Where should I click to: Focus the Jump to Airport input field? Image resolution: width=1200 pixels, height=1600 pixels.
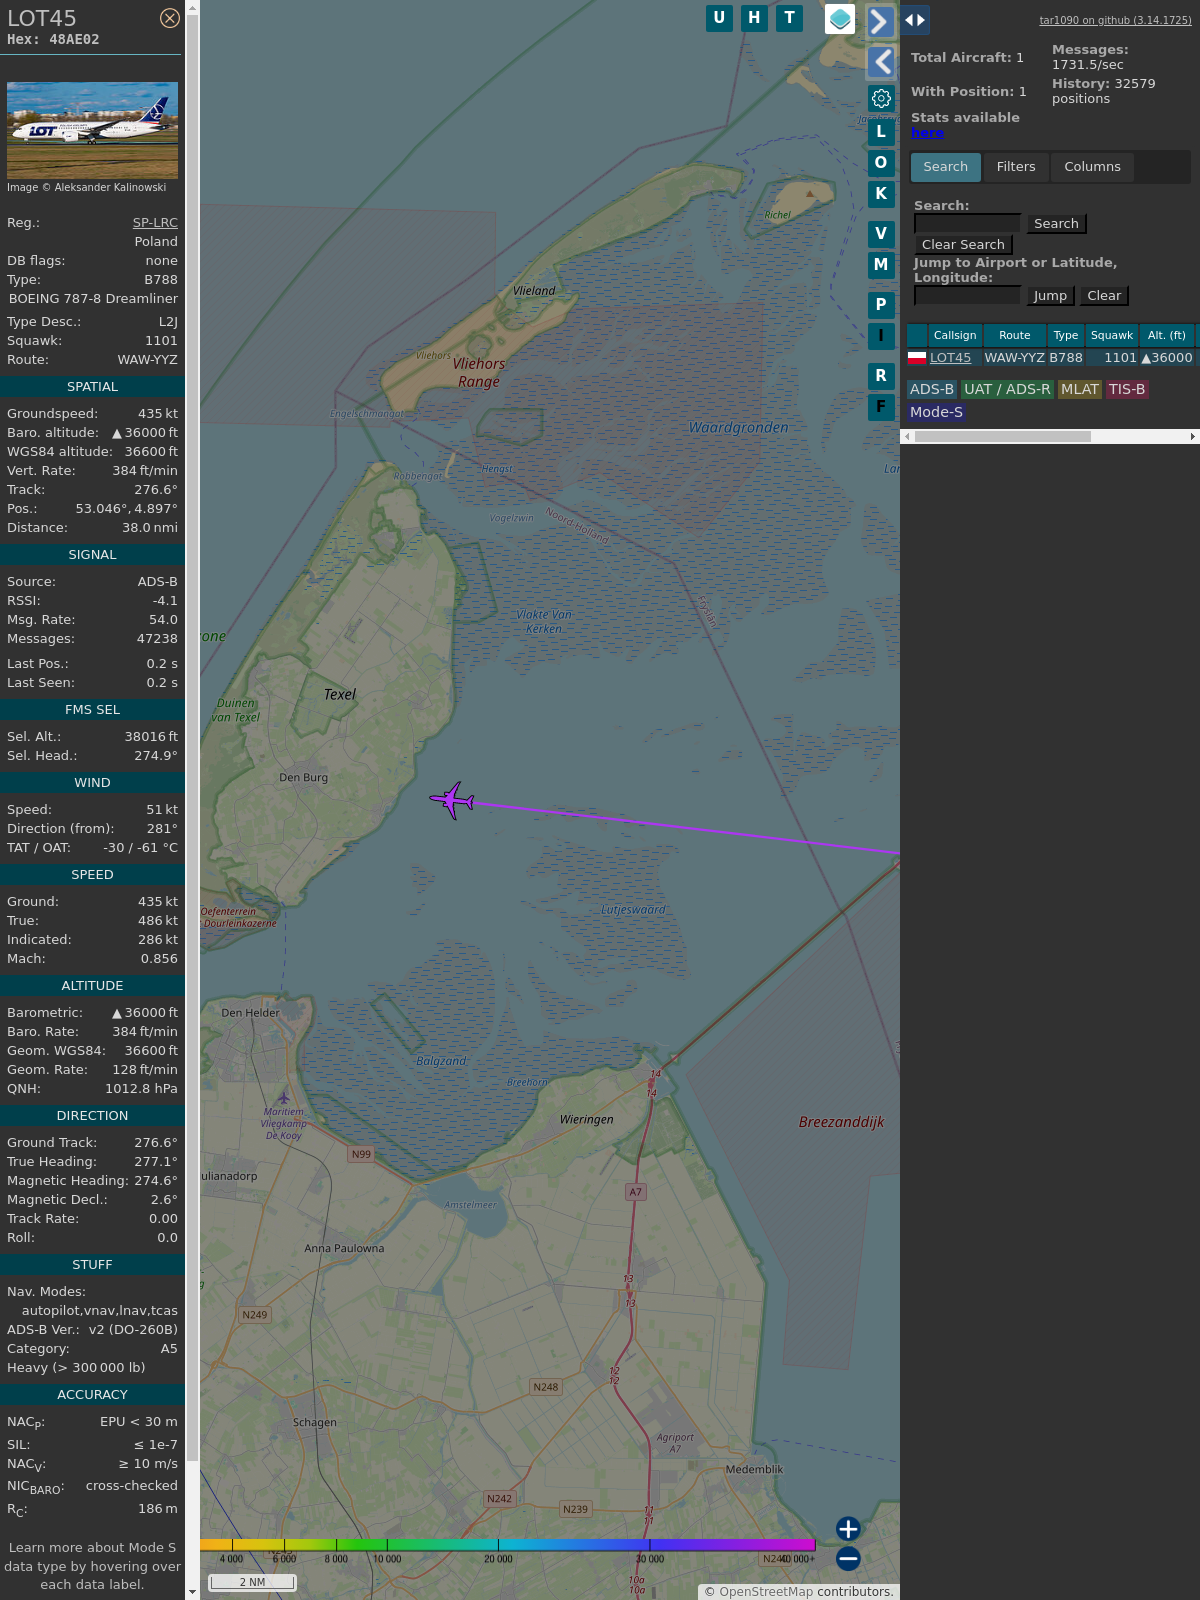967,295
